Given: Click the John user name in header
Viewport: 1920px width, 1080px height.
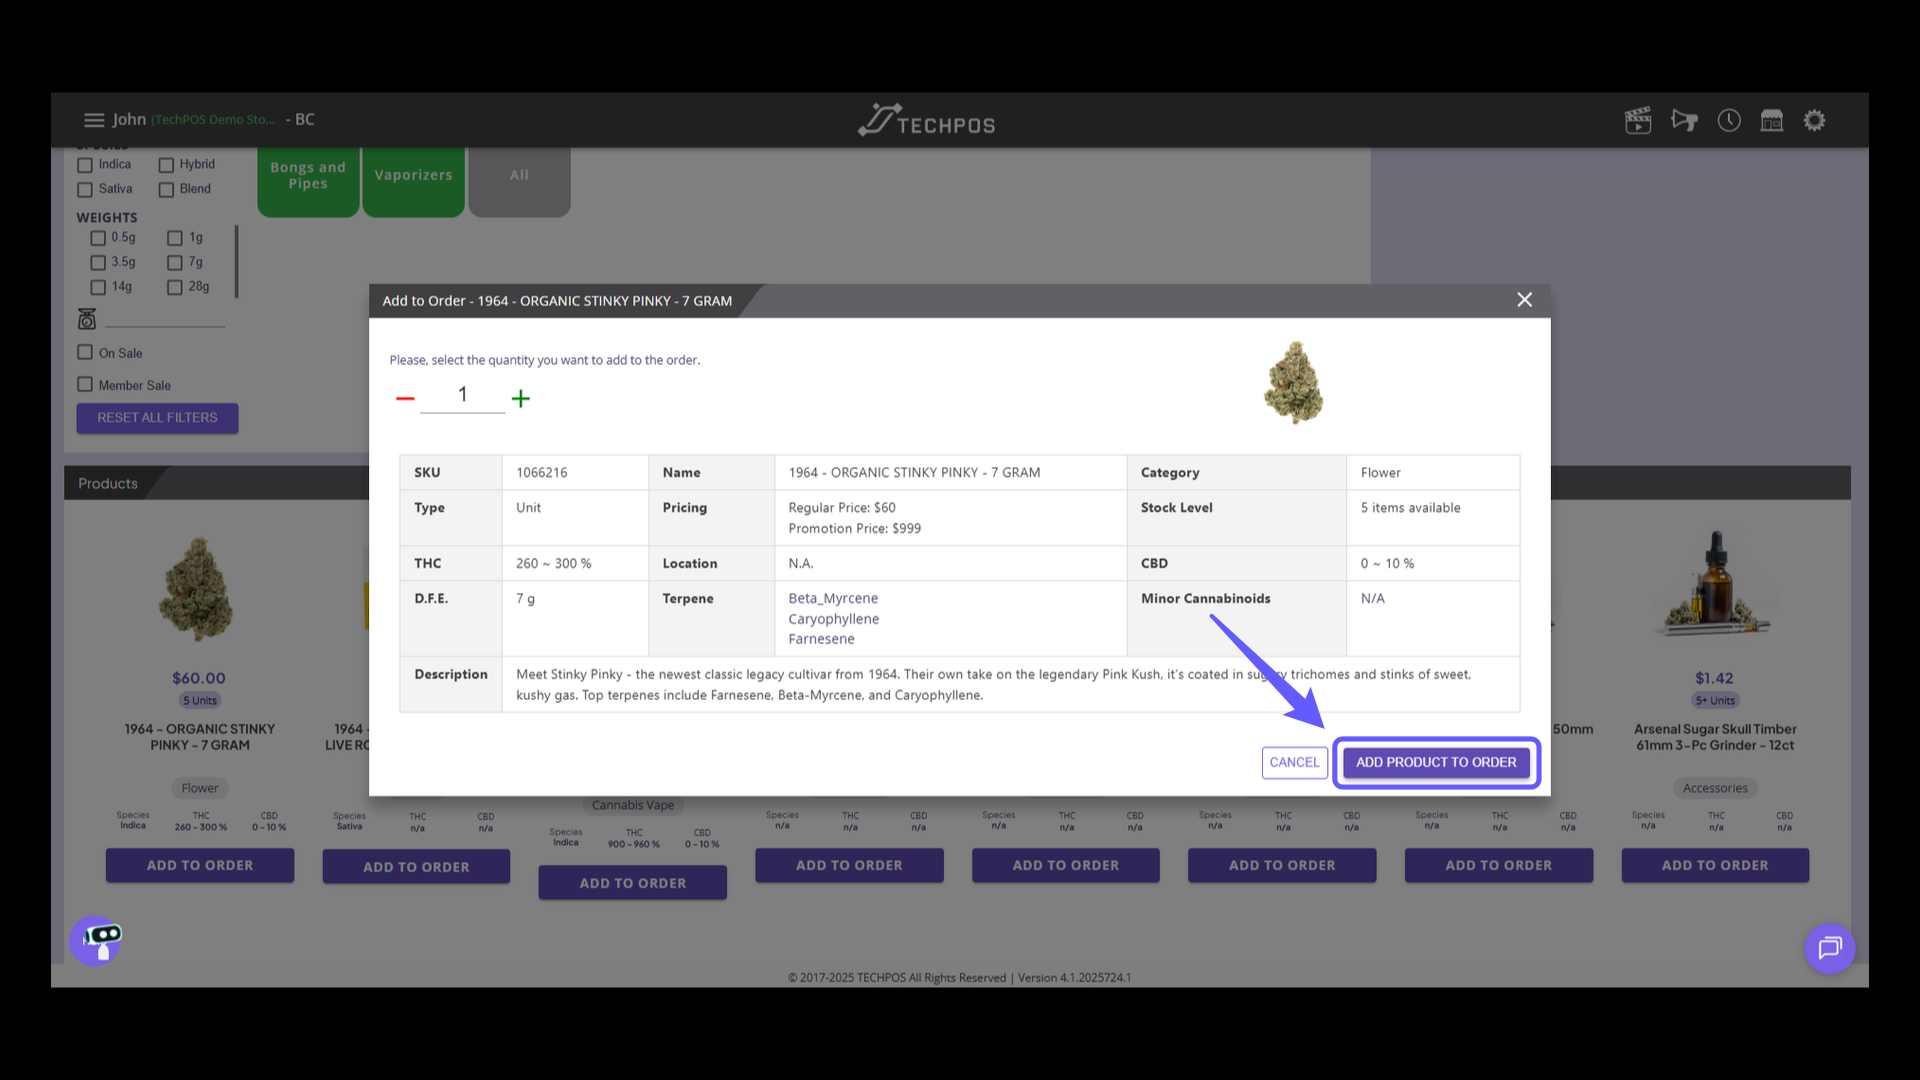Looking at the screenshot, I should tap(129, 119).
